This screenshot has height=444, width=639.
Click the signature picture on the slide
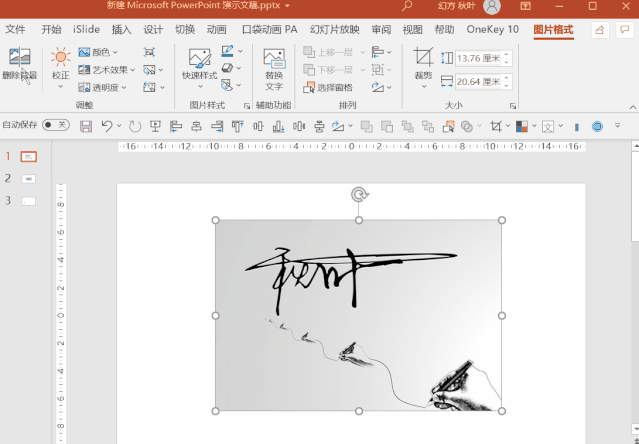coord(358,314)
